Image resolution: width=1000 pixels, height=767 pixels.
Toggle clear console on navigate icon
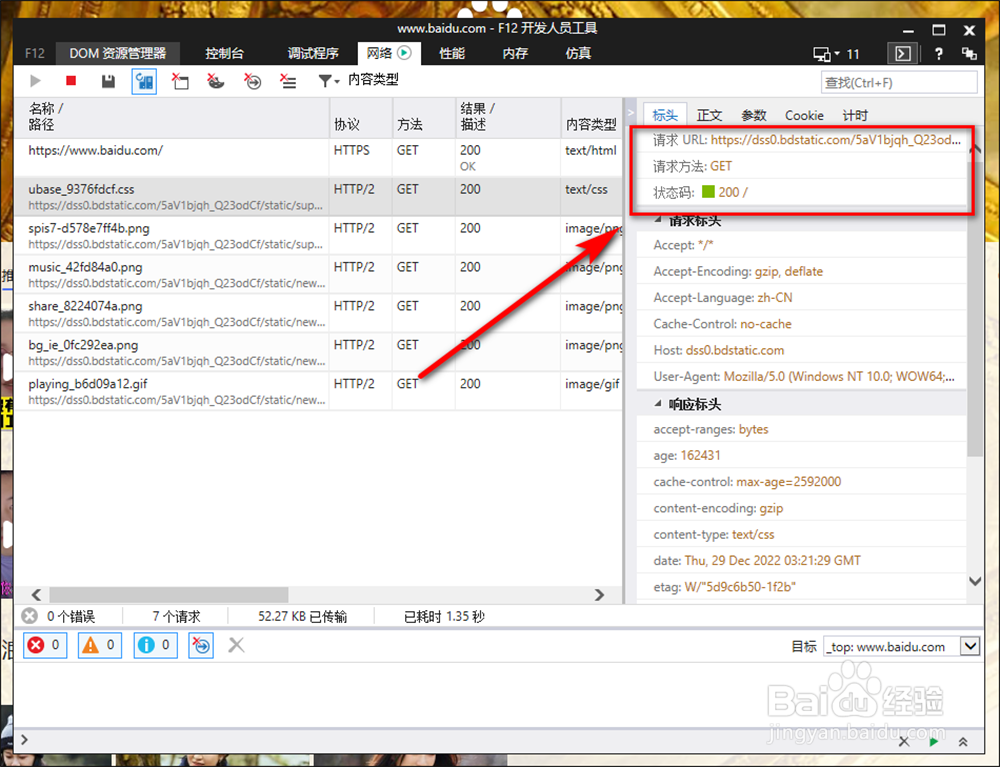coord(201,645)
